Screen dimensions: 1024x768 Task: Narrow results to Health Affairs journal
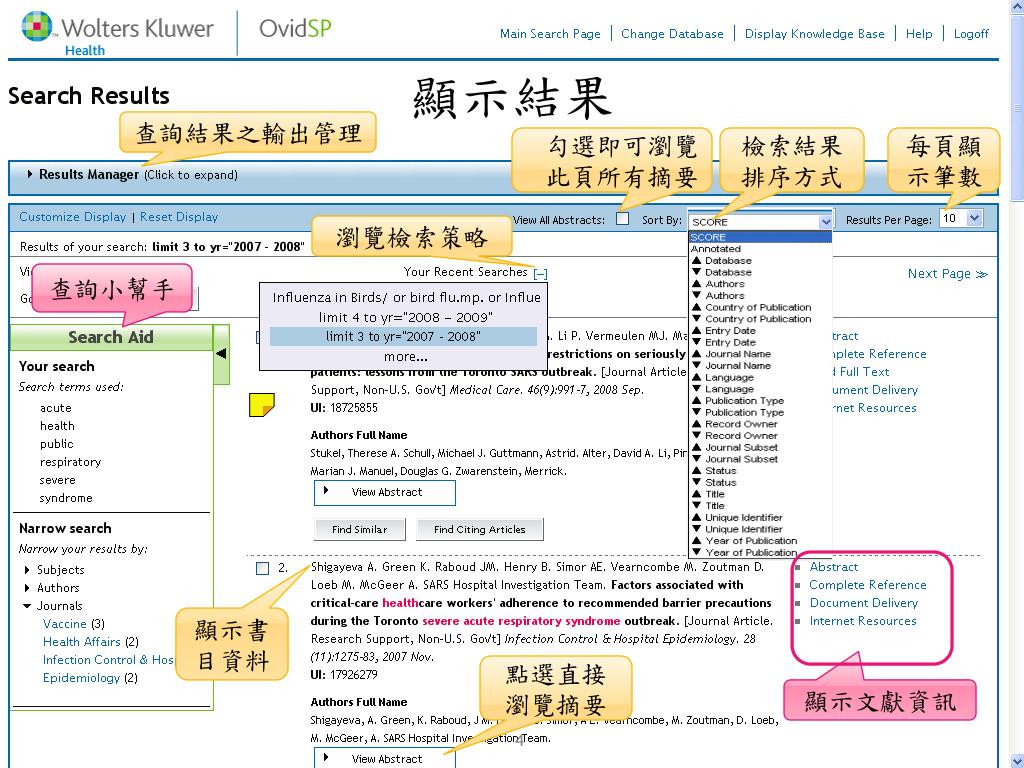tap(82, 642)
